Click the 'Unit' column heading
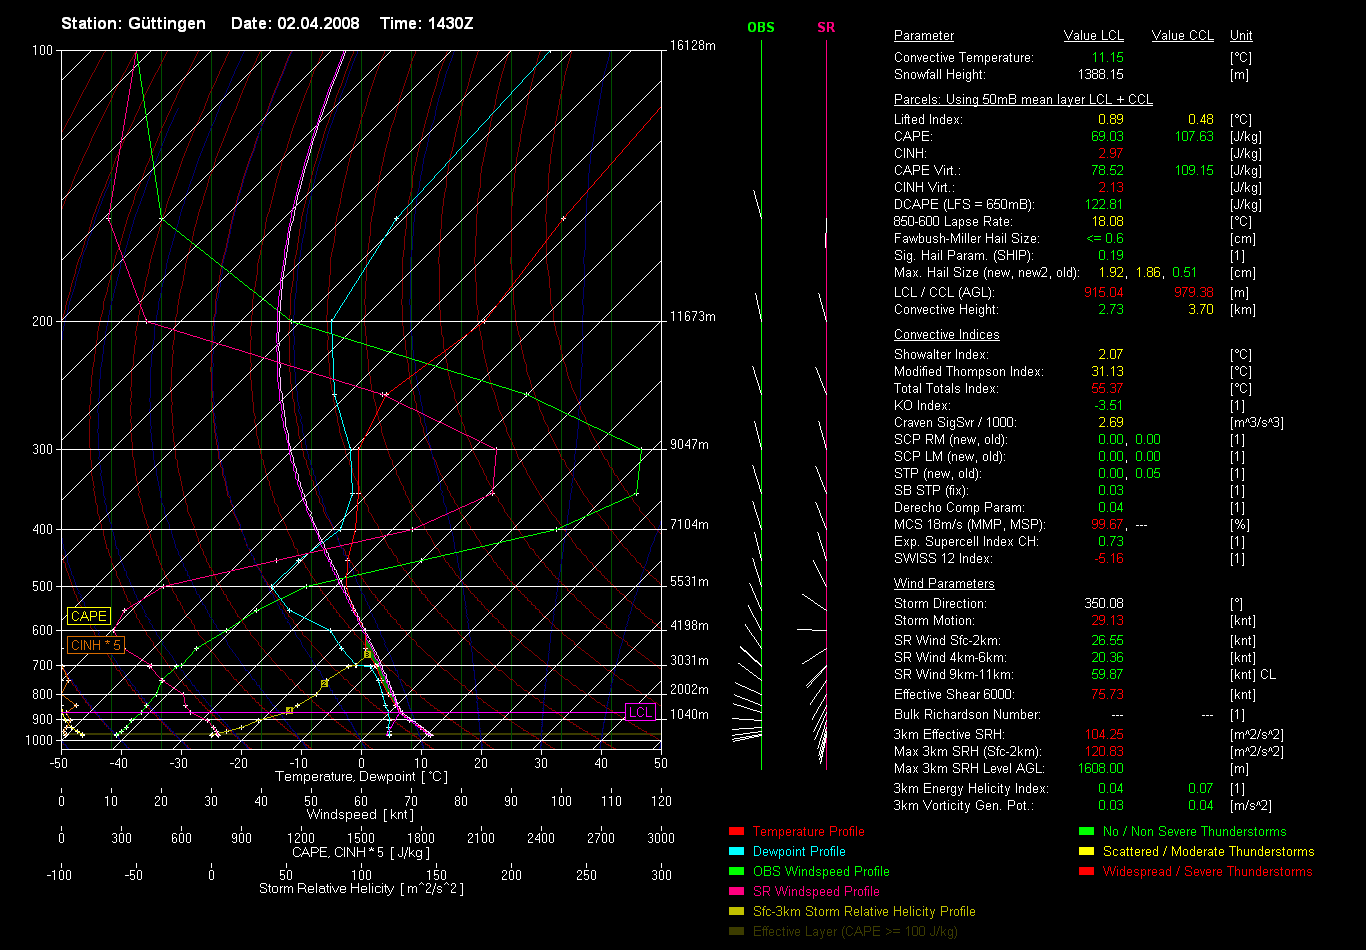The height and width of the screenshot is (950, 1366). [1241, 36]
